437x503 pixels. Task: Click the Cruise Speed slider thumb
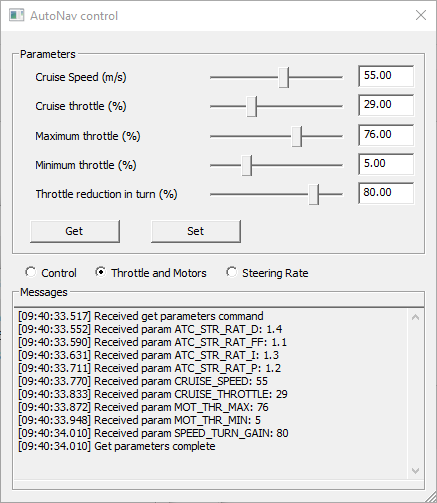pos(284,77)
